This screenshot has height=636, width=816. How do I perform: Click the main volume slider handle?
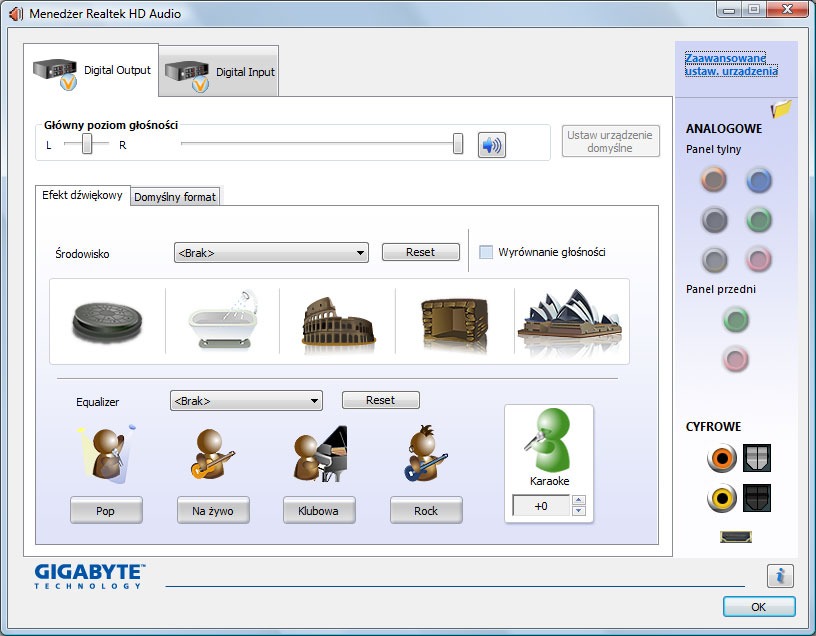click(x=458, y=145)
